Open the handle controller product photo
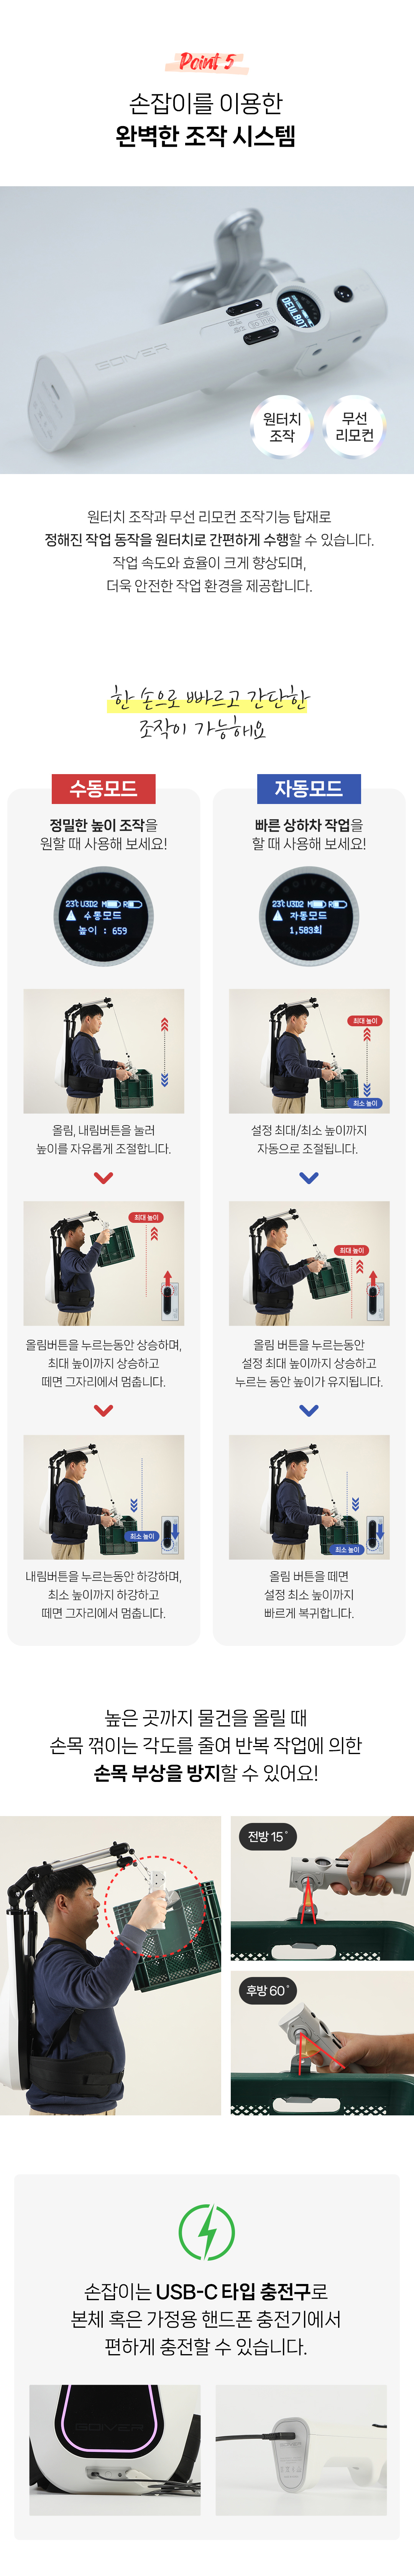The image size is (414, 2576). click(207, 330)
